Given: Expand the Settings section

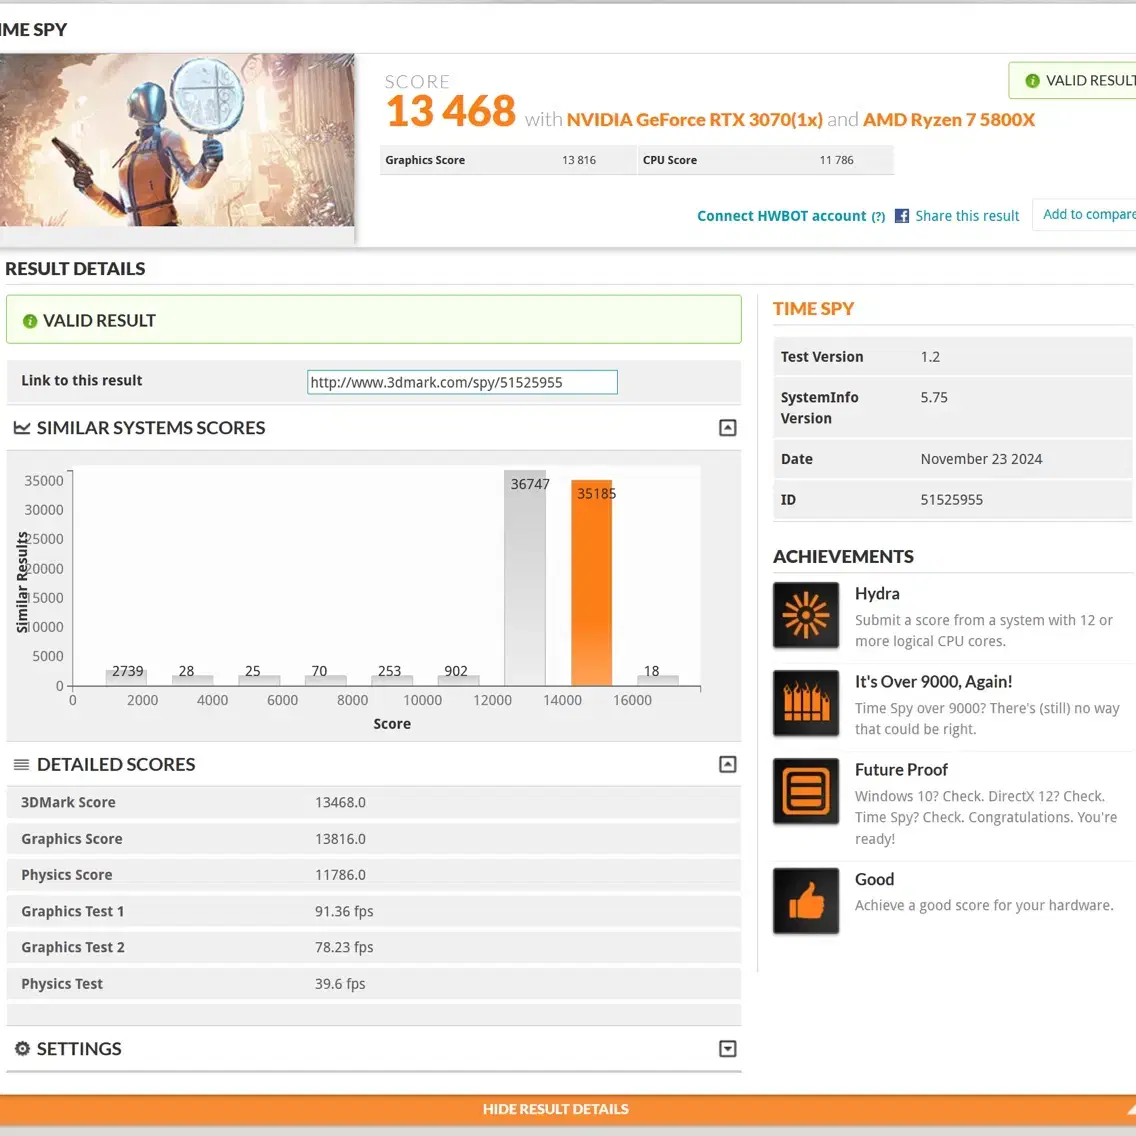Looking at the screenshot, I should tap(727, 1048).
